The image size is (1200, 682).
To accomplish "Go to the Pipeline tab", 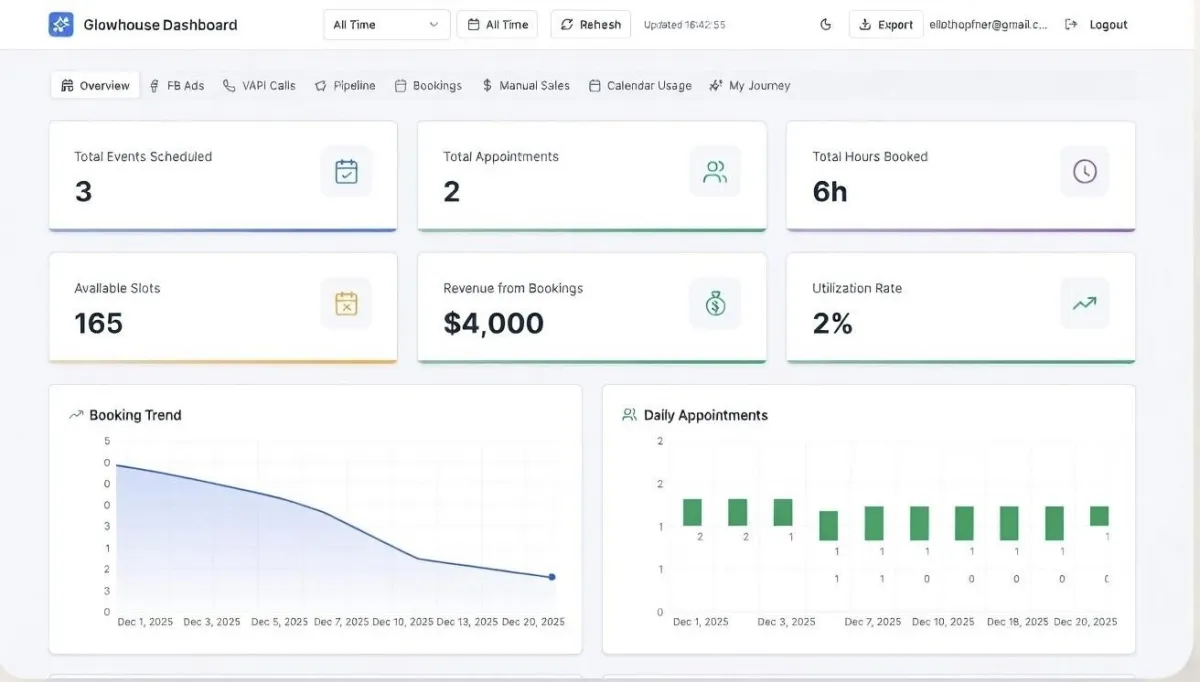I will pos(345,86).
